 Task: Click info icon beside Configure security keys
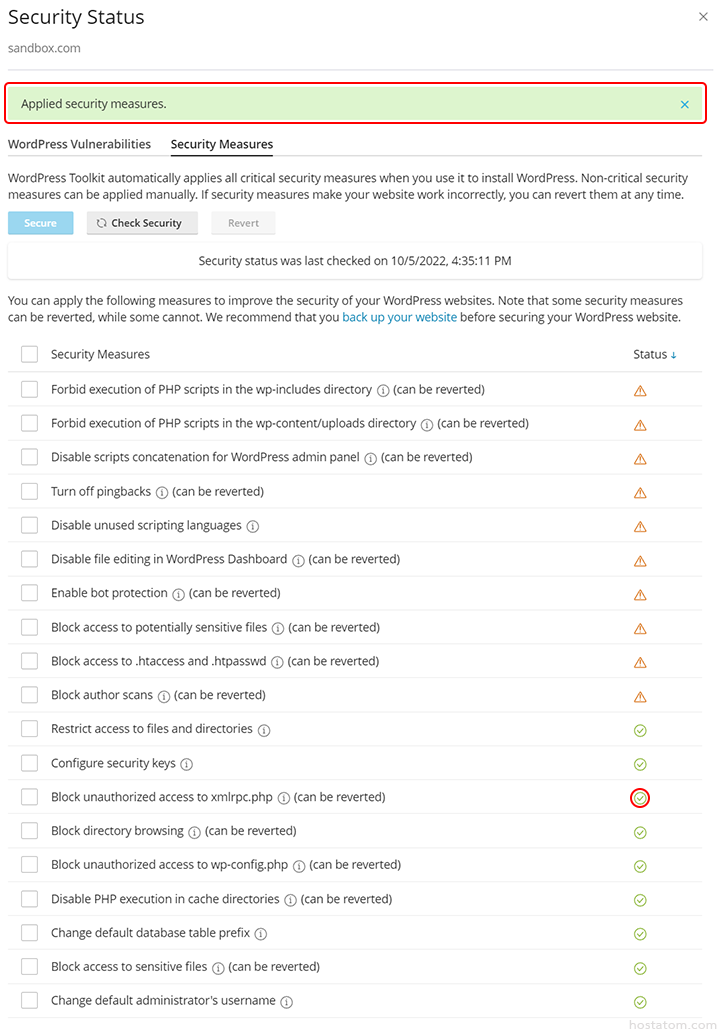coord(186,764)
